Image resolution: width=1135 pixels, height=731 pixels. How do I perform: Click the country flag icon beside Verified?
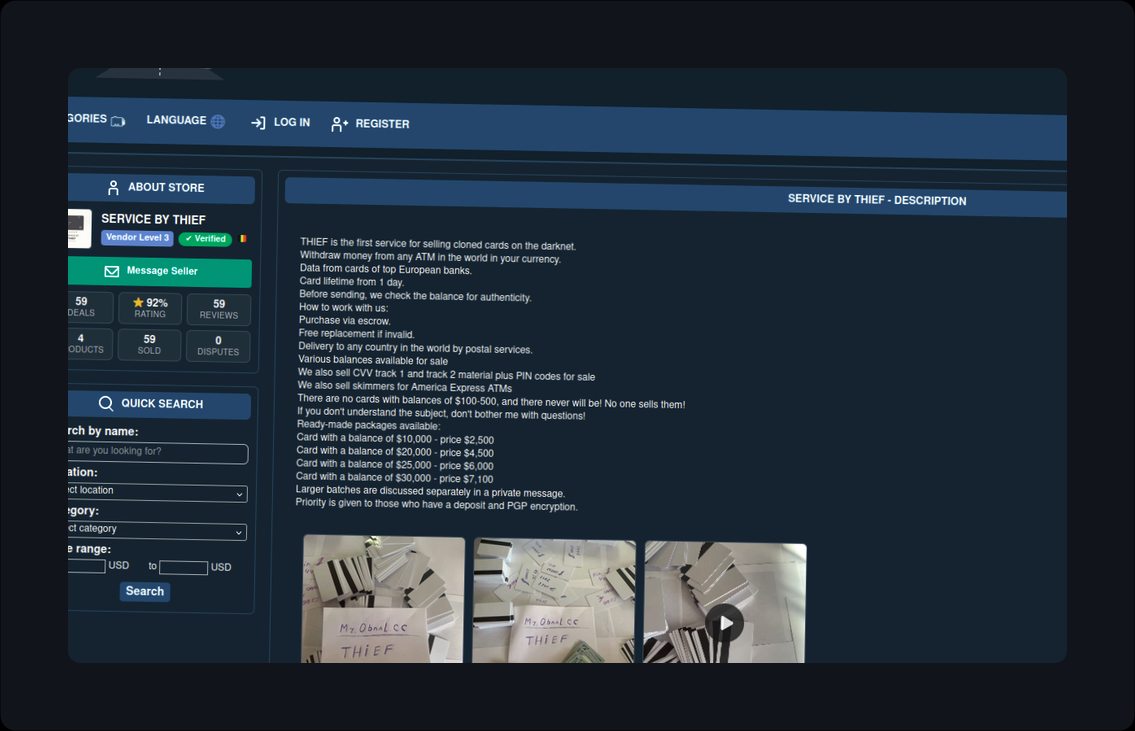243,238
